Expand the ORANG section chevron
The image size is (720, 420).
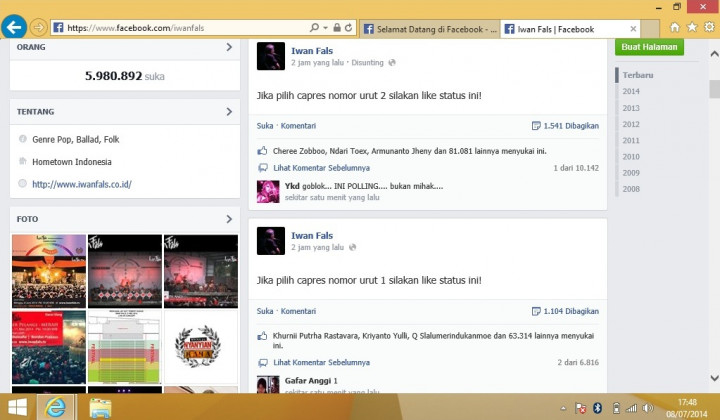pos(229,47)
